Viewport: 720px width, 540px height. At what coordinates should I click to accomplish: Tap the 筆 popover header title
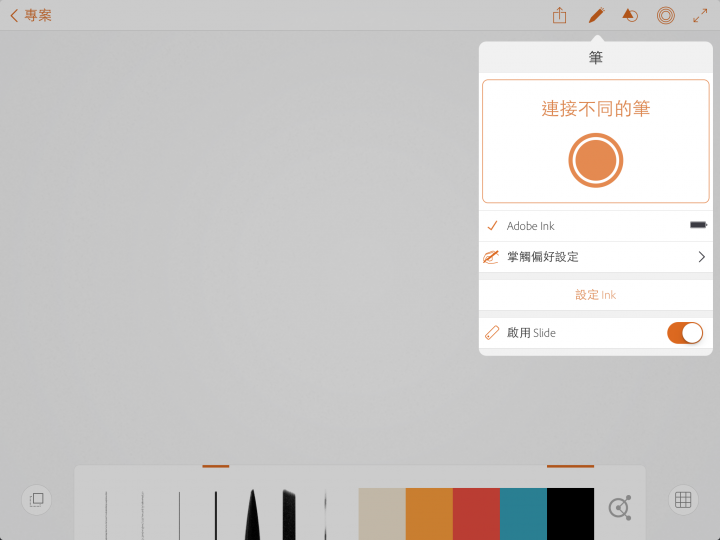(596, 57)
